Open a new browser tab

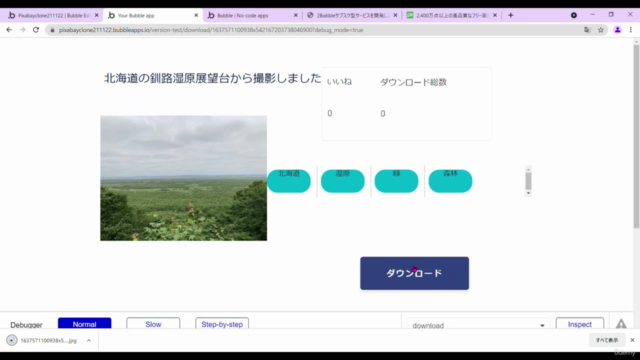coord(511,15)
